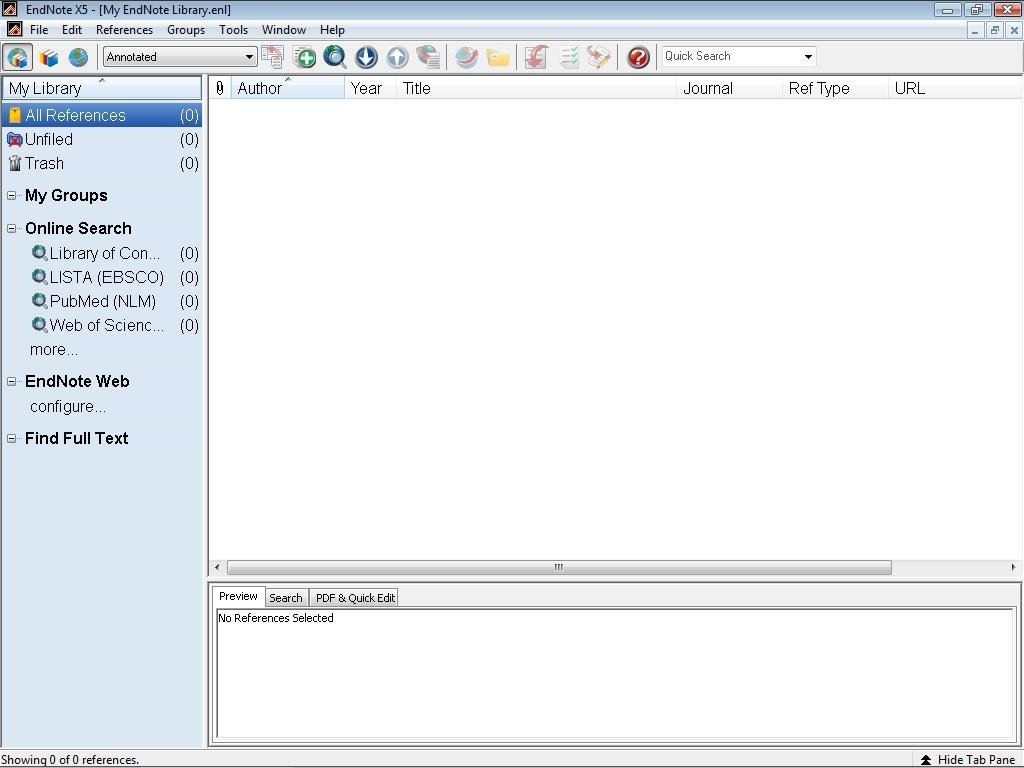1024x768 pixels.
Task: Restore down the inner library document window
Action: [x=995, y=30]
